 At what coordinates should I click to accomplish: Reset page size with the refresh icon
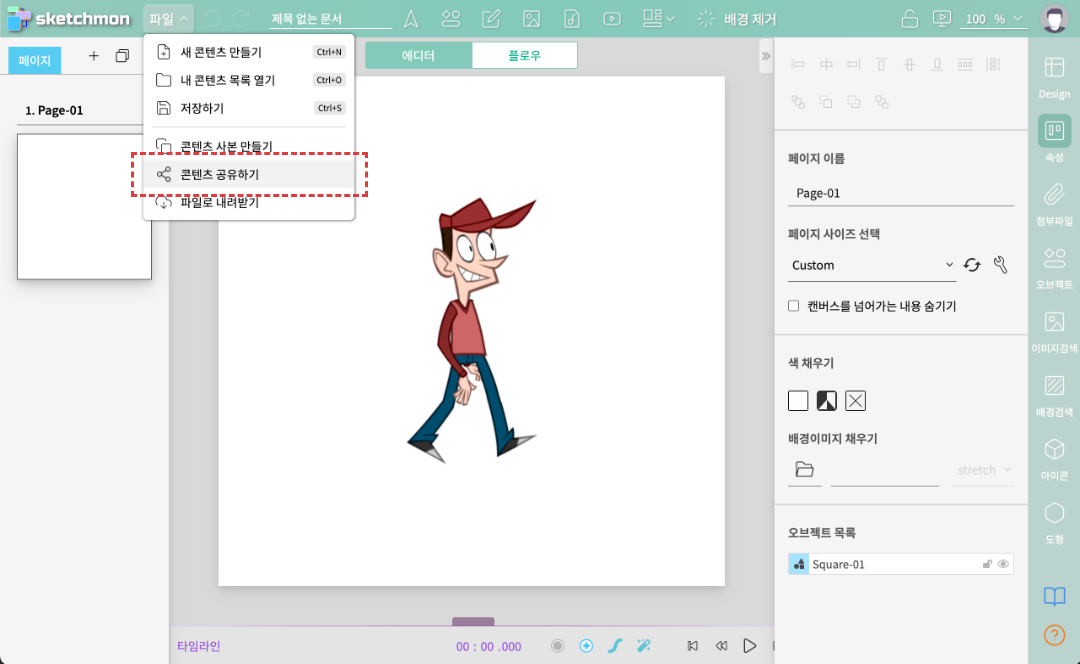[972, 265]
